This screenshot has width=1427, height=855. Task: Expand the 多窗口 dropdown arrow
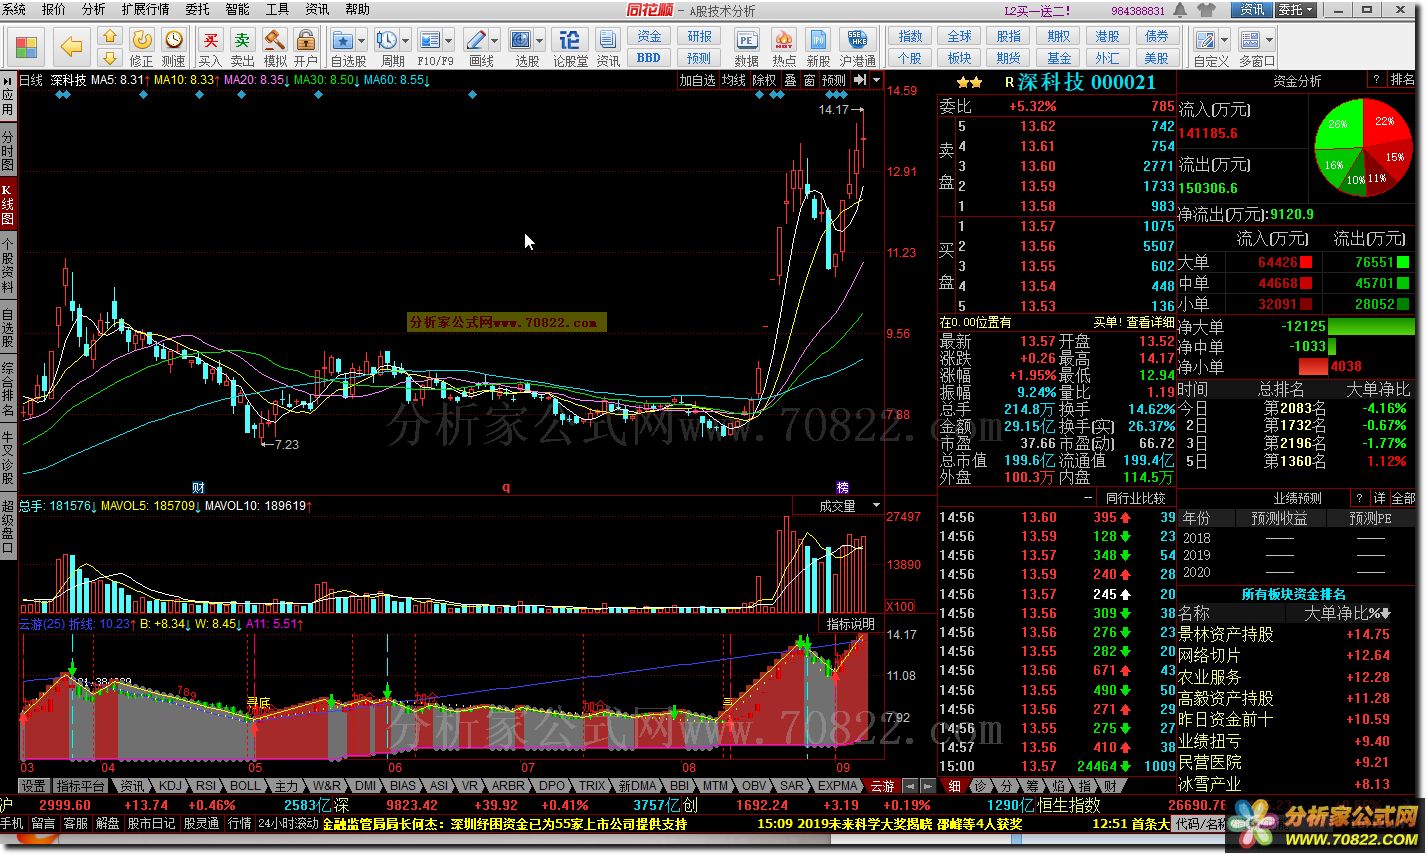[1270, 41]
